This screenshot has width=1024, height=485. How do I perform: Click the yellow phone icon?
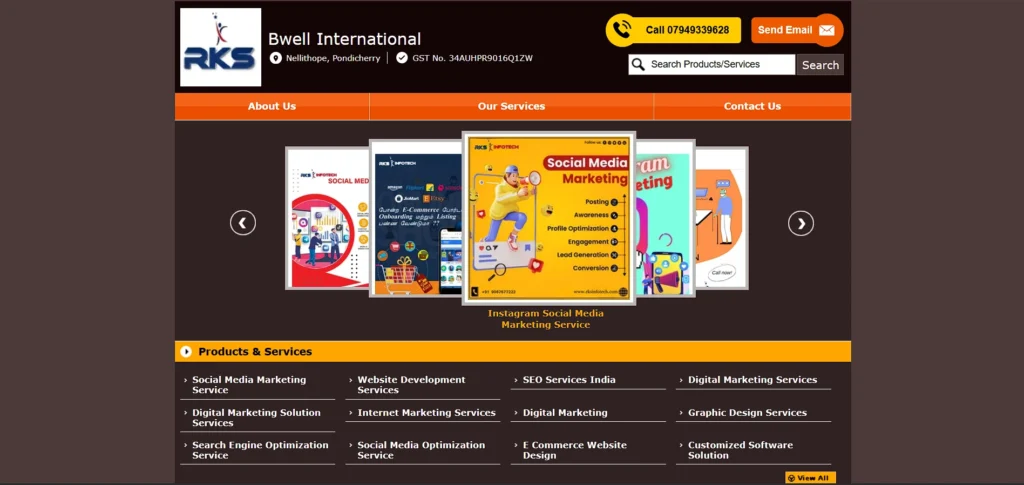622,30
